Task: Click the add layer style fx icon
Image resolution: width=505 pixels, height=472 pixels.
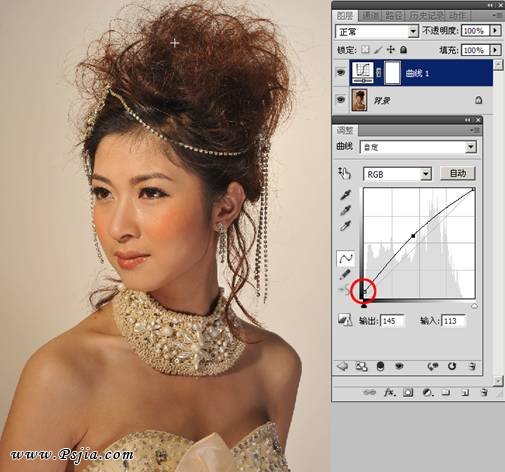Action: click(x=389, y=392)
